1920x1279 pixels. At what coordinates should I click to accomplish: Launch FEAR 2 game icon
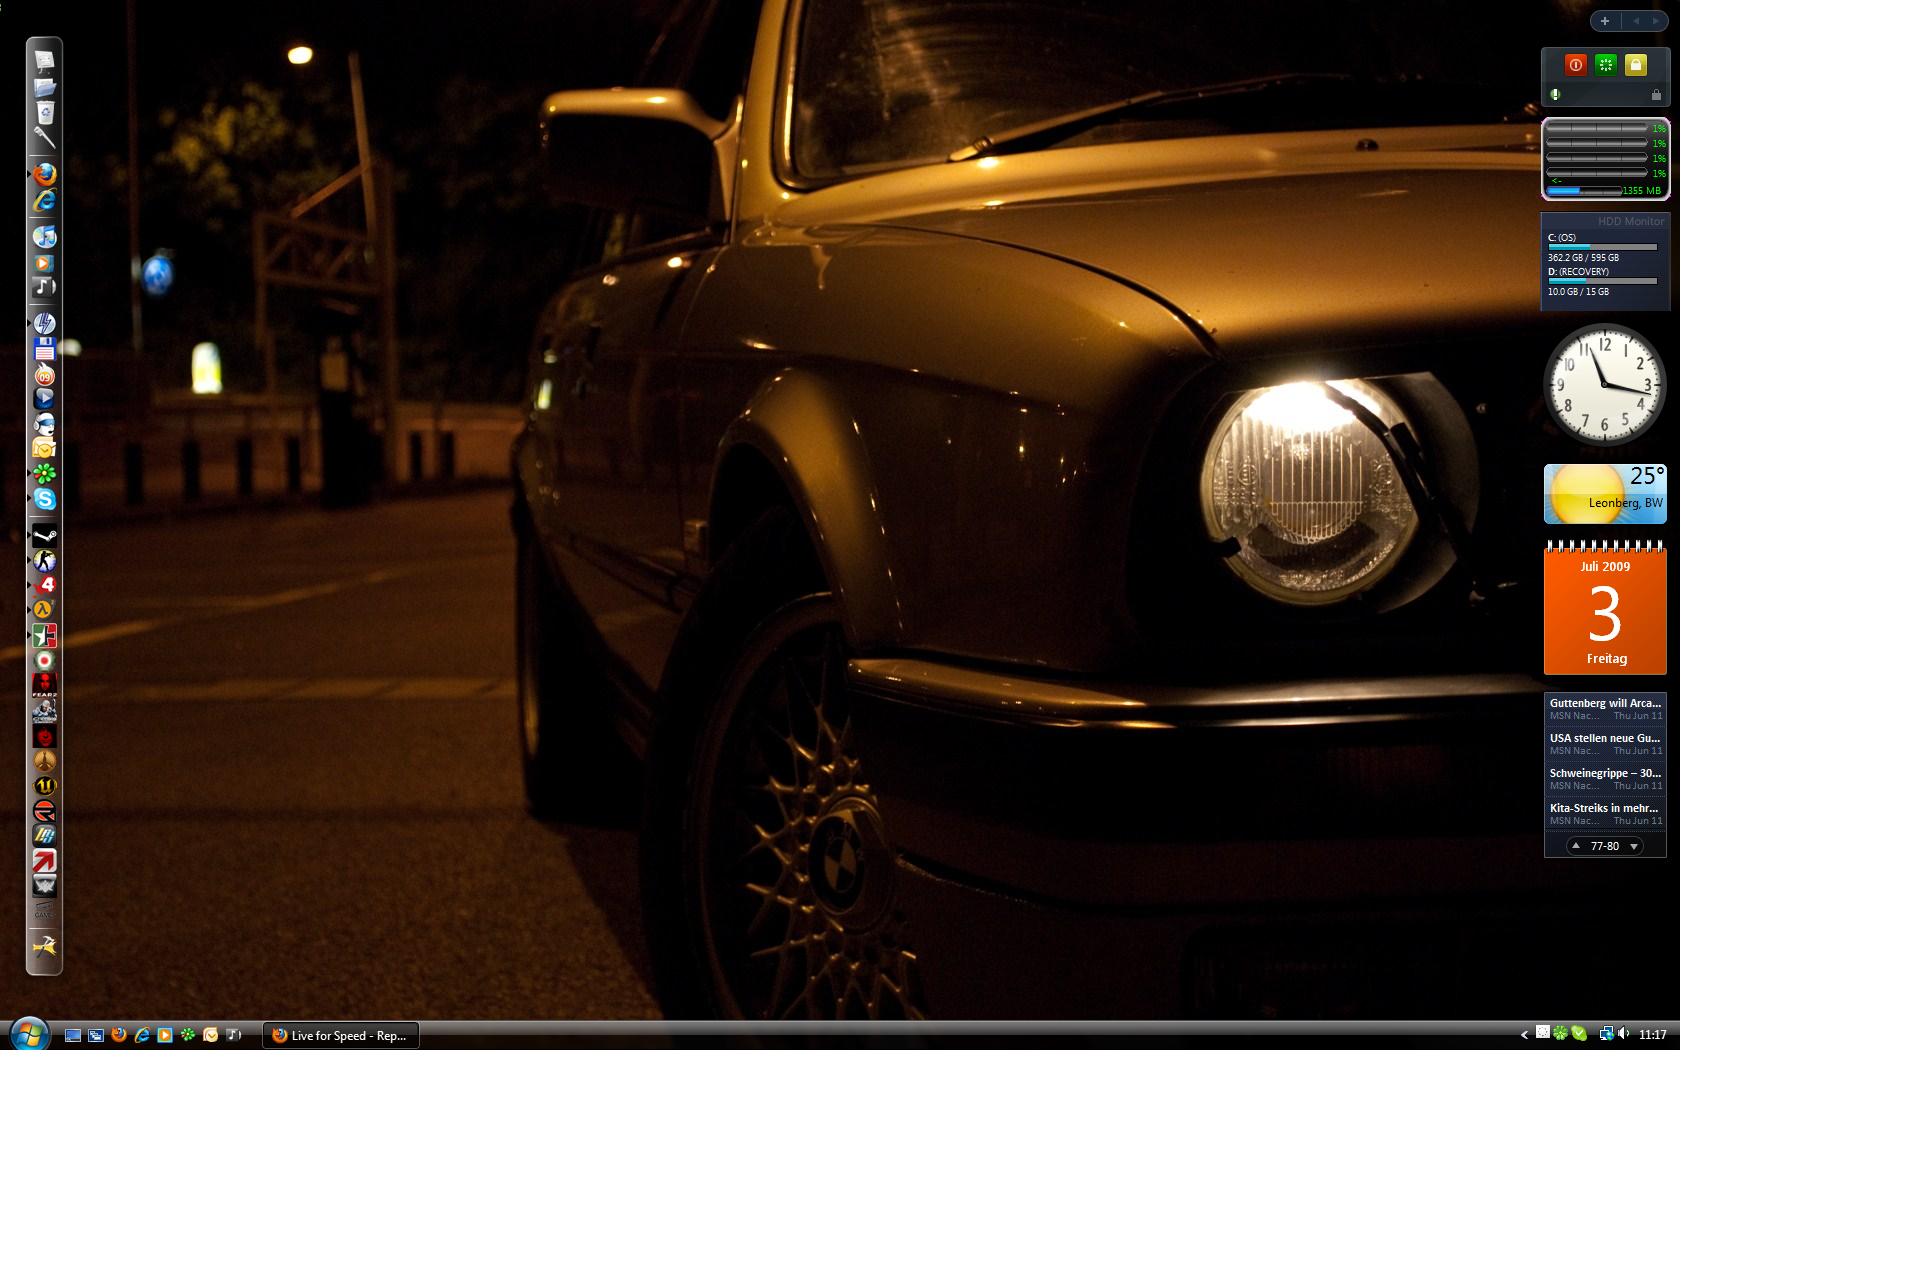(x=44, y=686)
